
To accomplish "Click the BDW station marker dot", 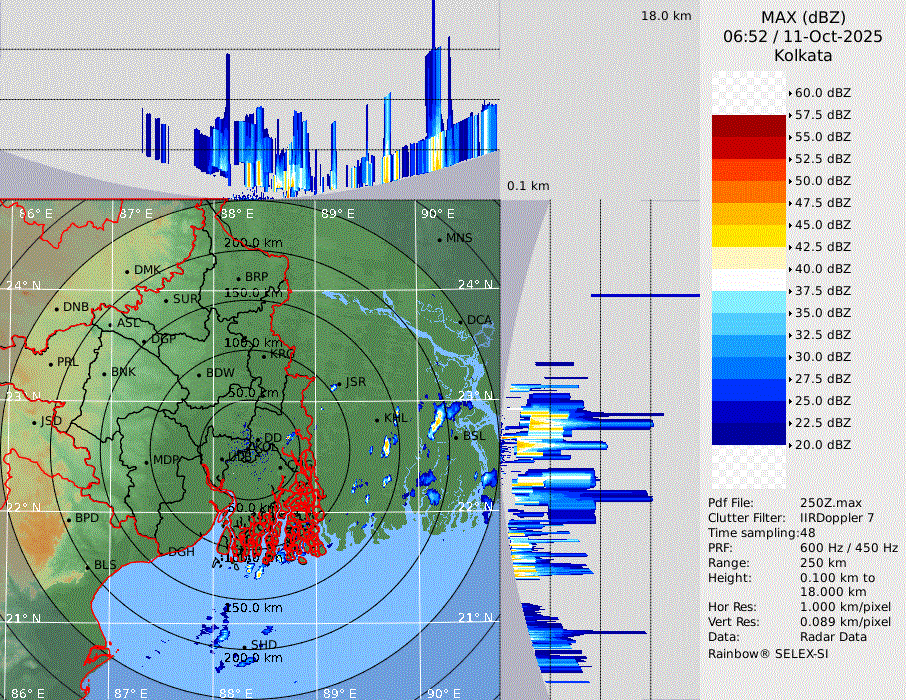I will pos(199,375).
